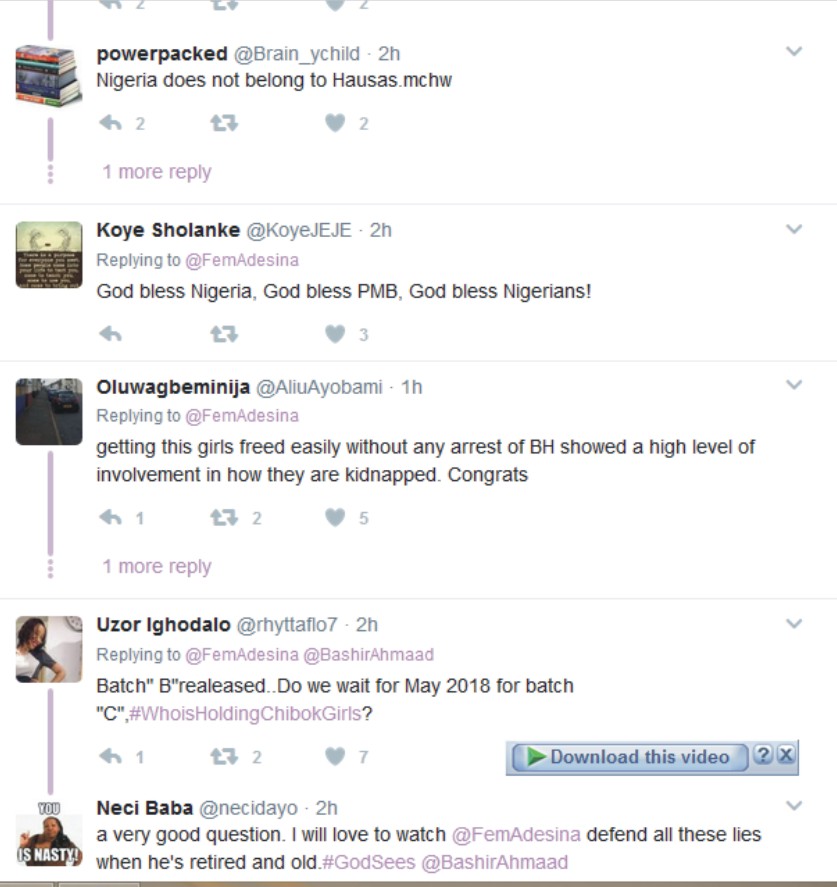Open Neci Baba's profile avatar
This screenshot has height=887, width=837.
49,833
